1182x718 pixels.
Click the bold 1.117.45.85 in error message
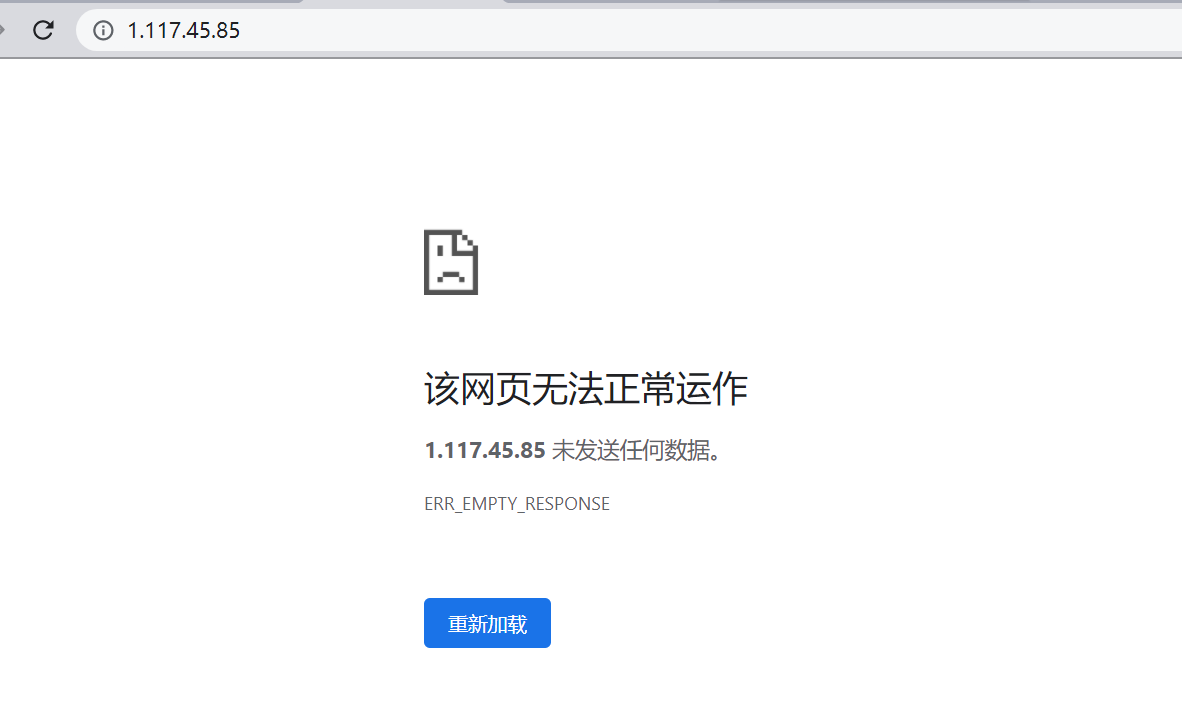485,450
